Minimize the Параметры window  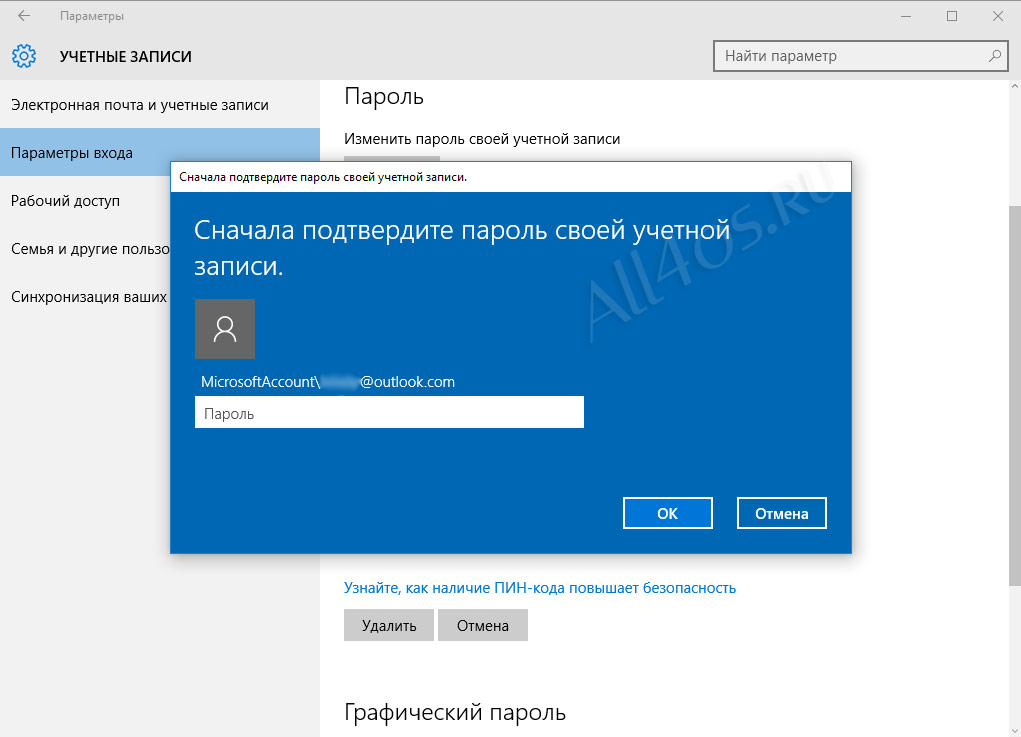[906, 16]
